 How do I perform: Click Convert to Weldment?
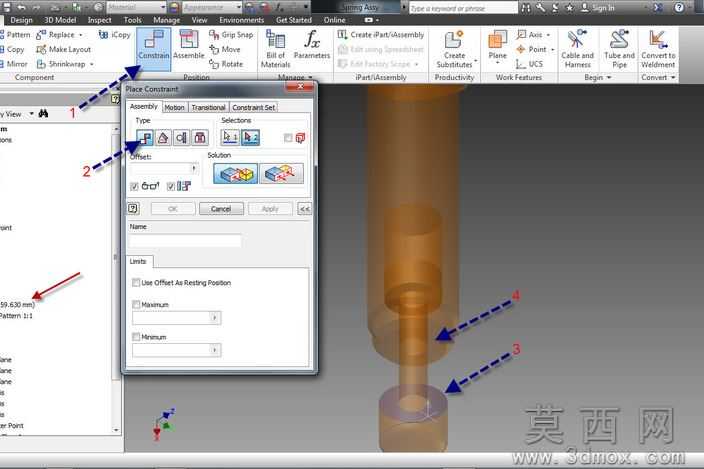click(658, 49)
